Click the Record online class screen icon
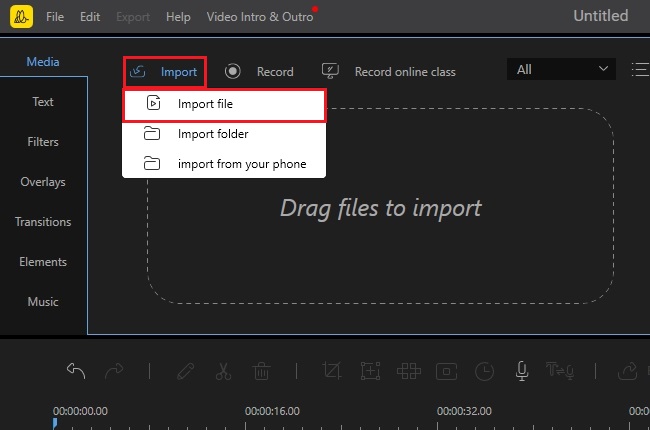The width and height of the screenshot is (650, 430). [x=330, y=71]
